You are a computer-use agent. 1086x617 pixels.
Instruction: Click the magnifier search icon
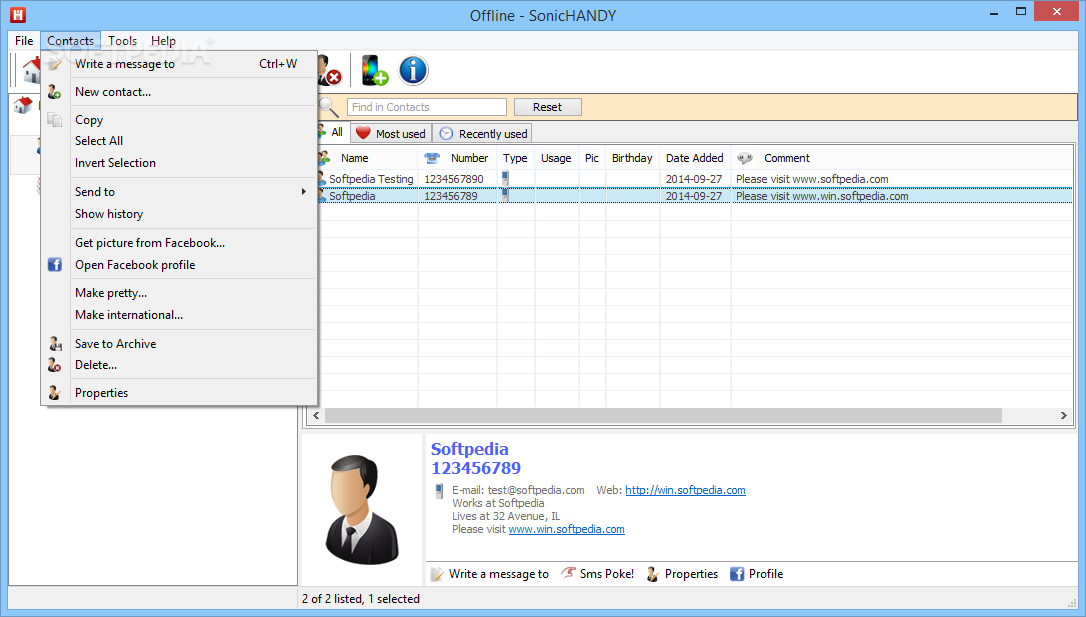tap(328, 107)
